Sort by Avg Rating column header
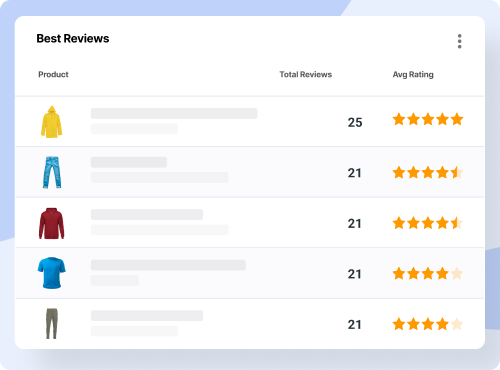Viewport: 500px width, 370px height. point(413,74)
